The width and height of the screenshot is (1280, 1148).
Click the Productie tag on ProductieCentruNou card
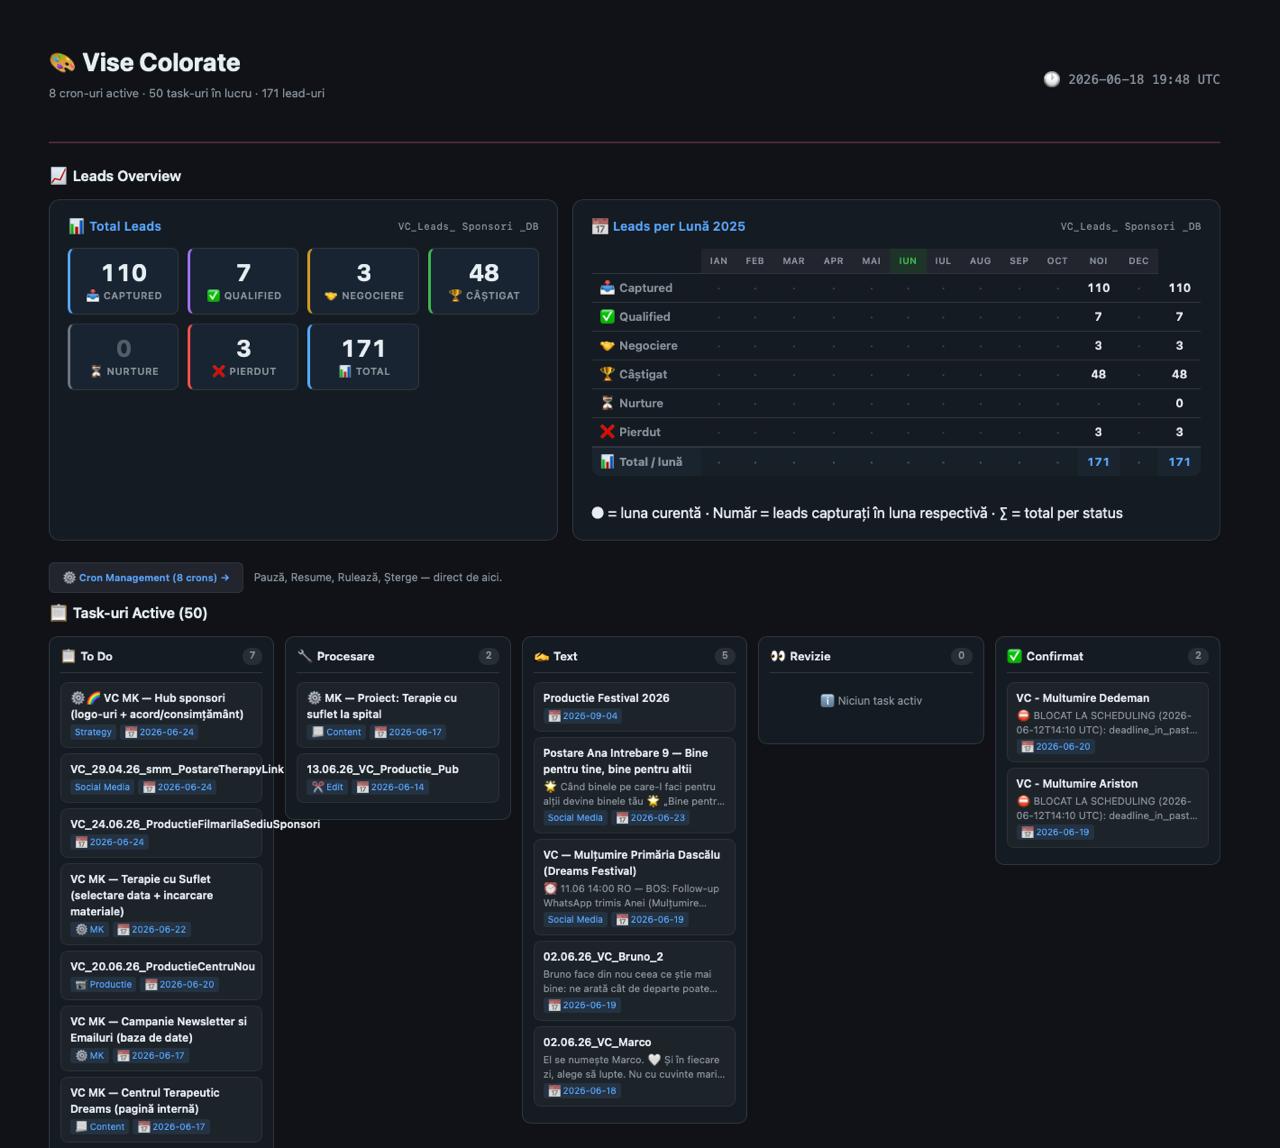[103, 984]
